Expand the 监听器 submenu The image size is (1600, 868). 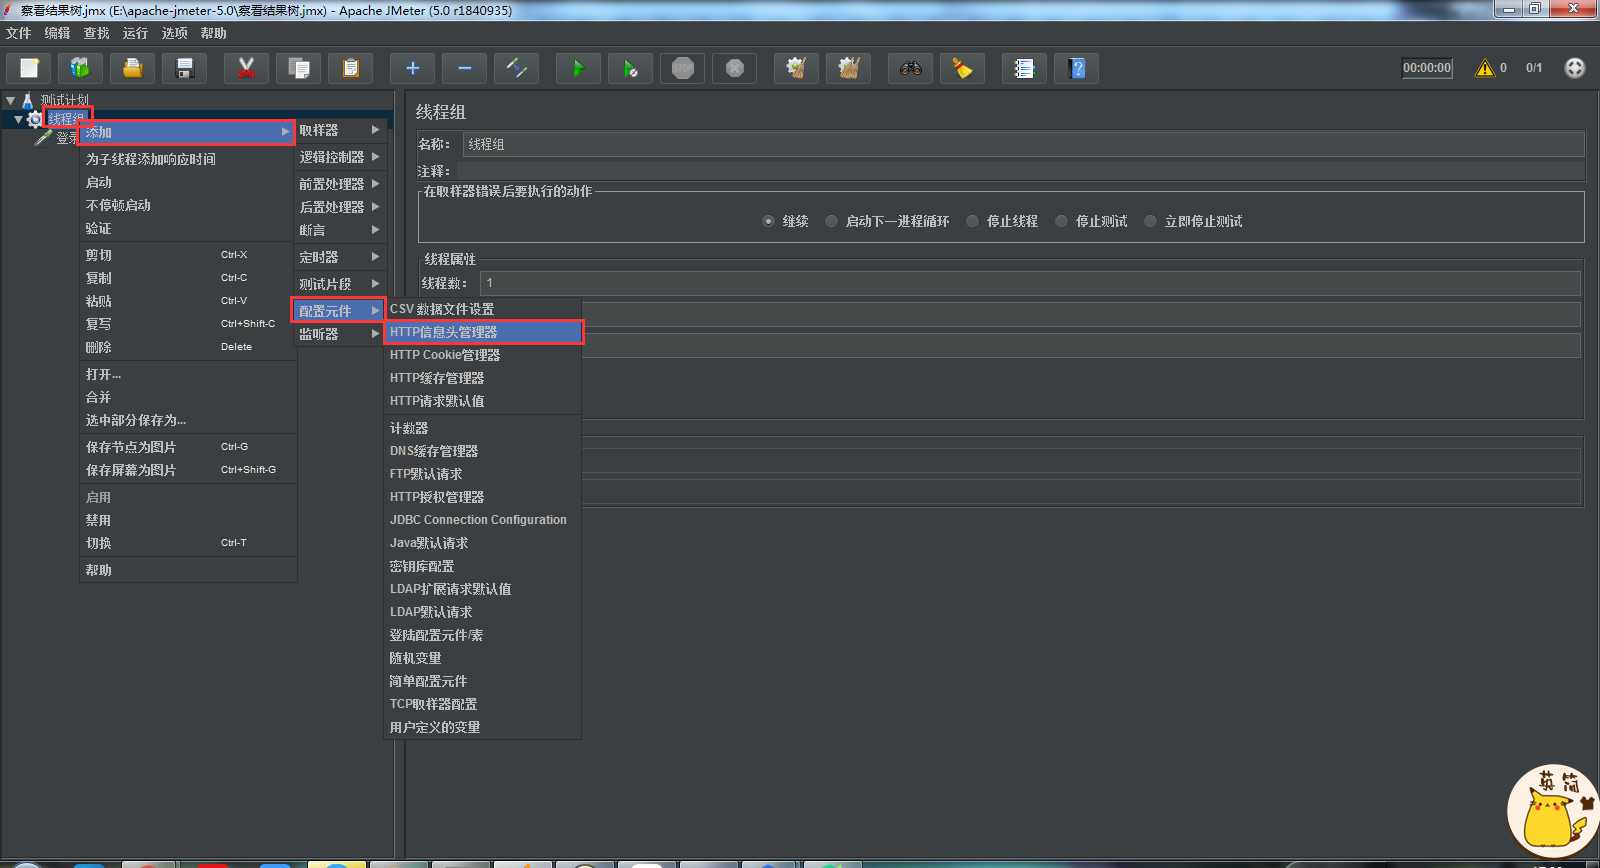point(340,334)
